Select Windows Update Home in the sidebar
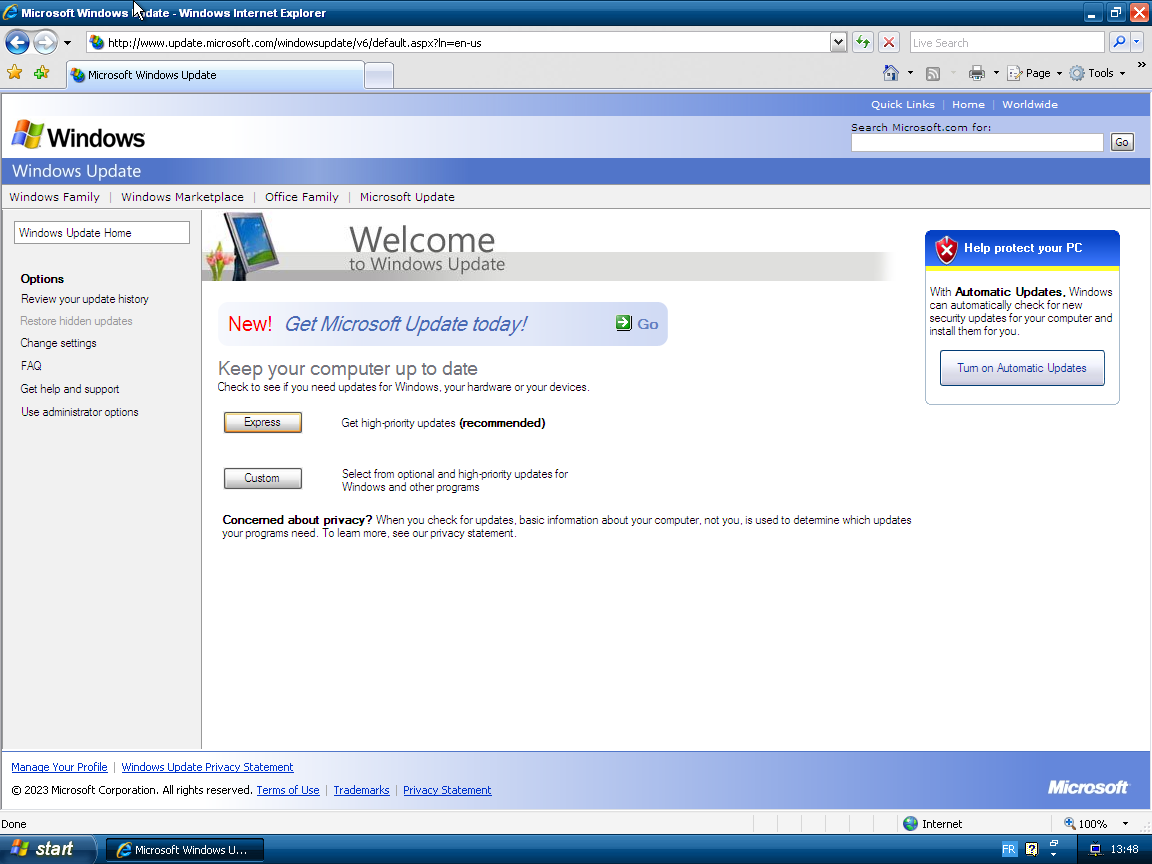The height and width of the screenshot is (864, 1152). point(101,233)
